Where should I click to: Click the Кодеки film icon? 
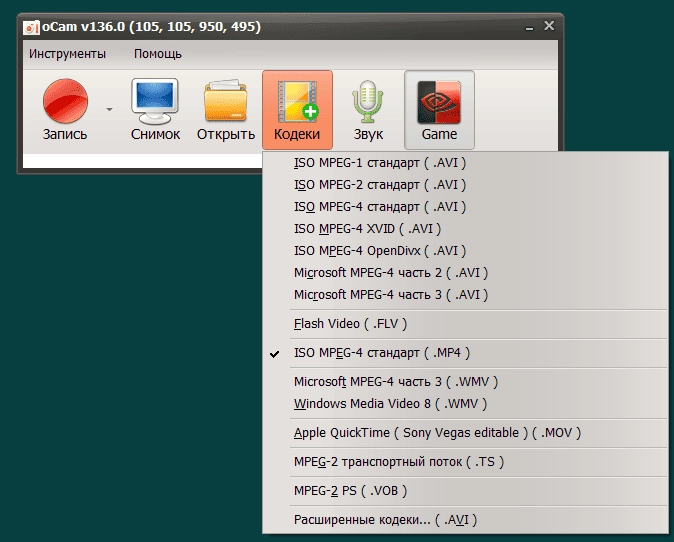pyautogui.click(x=297, y=110)
